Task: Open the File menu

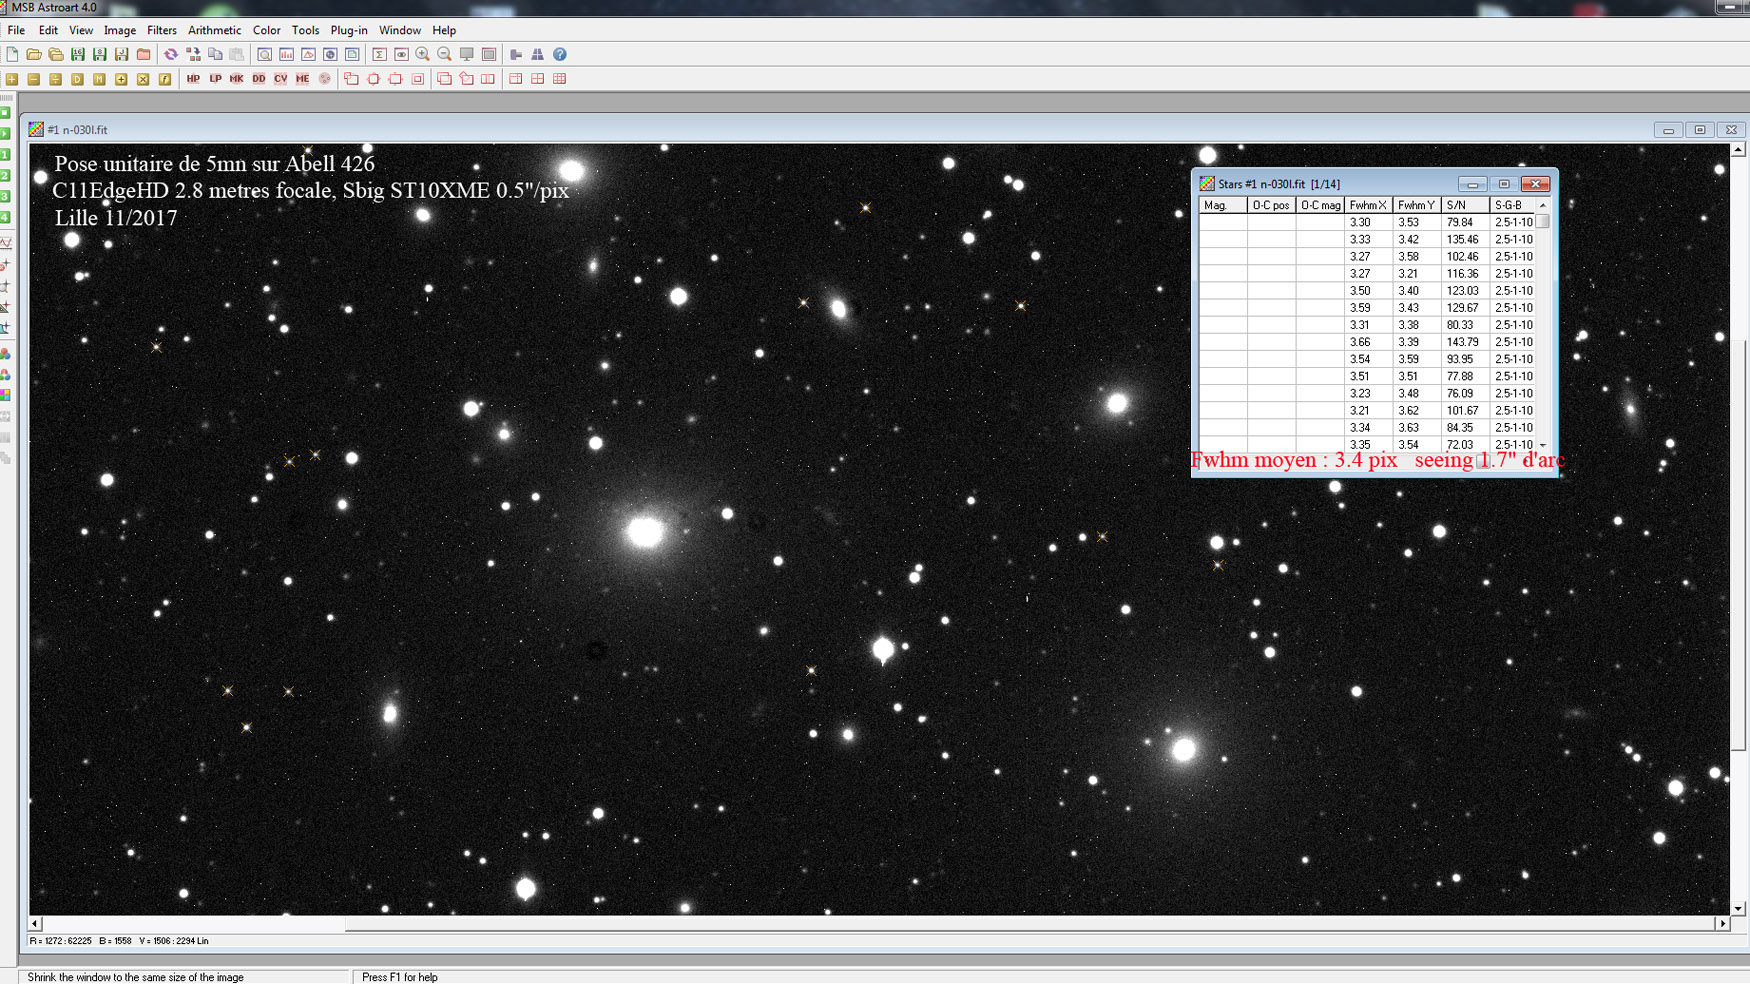Action: click(x=16, y=30)
